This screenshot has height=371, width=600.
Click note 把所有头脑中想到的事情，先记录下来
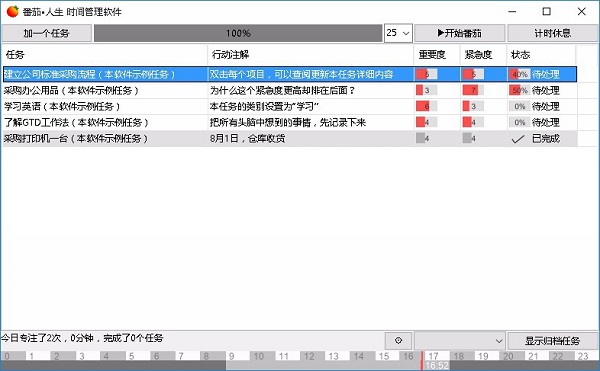288,122
